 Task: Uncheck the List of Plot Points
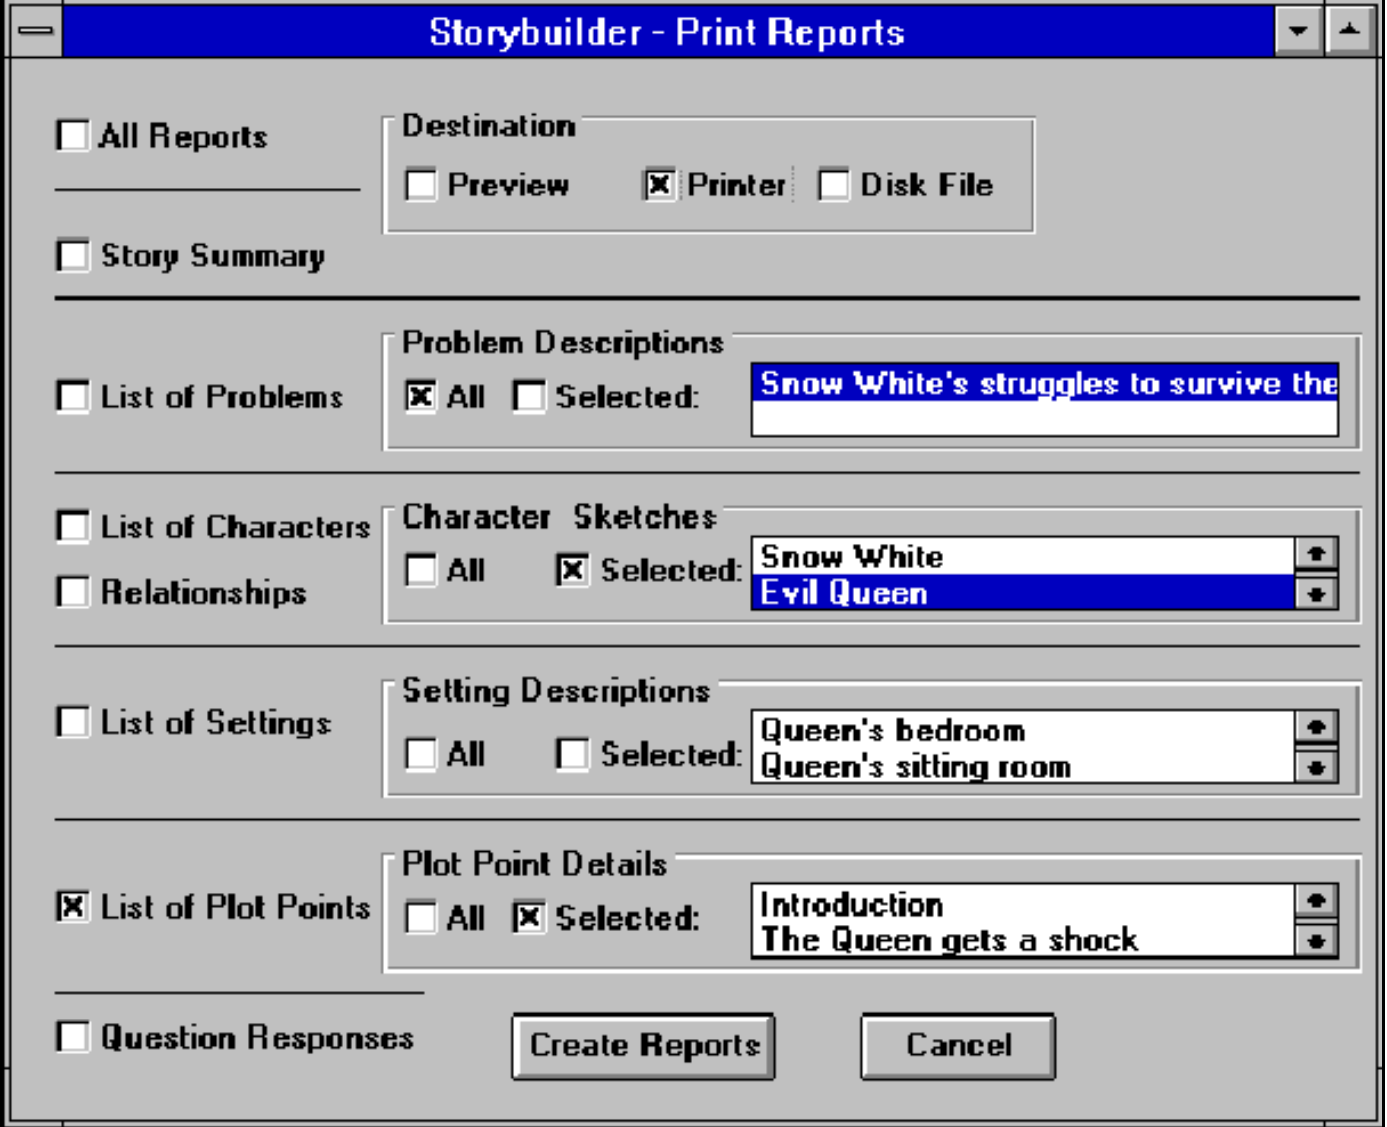click(71, 909)
